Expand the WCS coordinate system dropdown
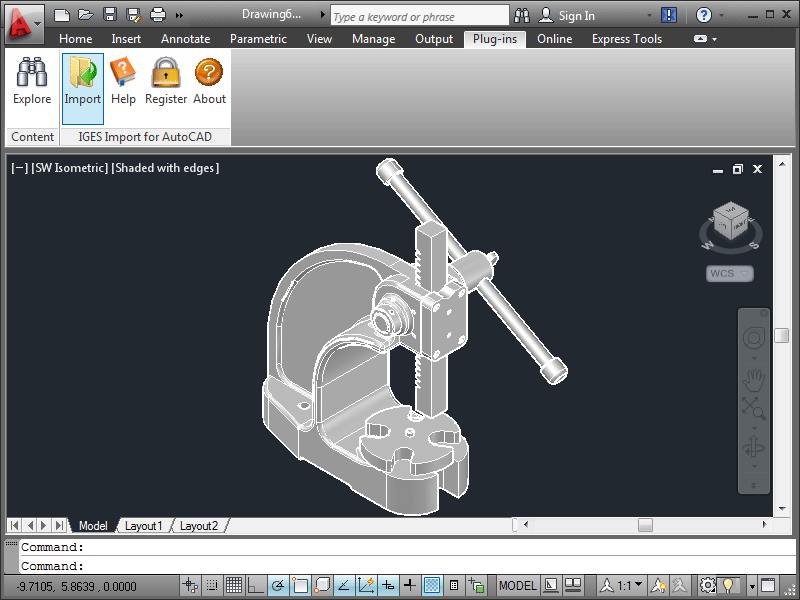 730,273
